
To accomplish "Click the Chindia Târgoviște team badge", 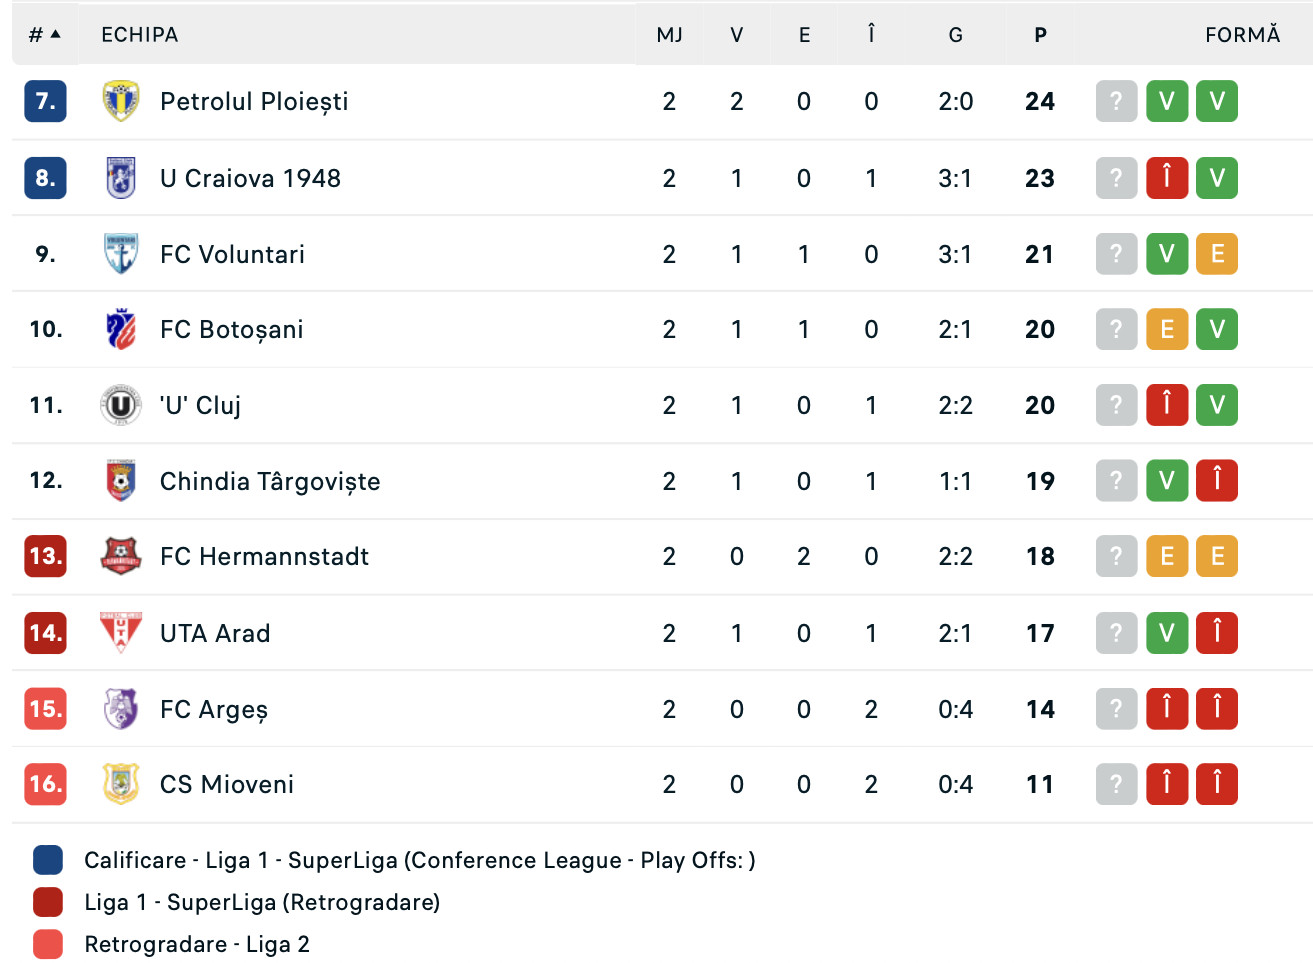I will point(121,481).
